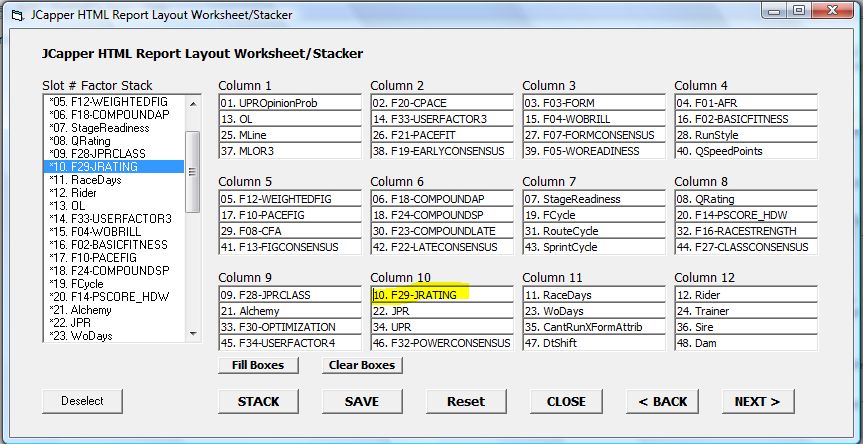The height and width of the screenshot is (444, 863).
Task: Select highlighted *10. F29-JRATING list item
Action: click(x=113, y=167)
